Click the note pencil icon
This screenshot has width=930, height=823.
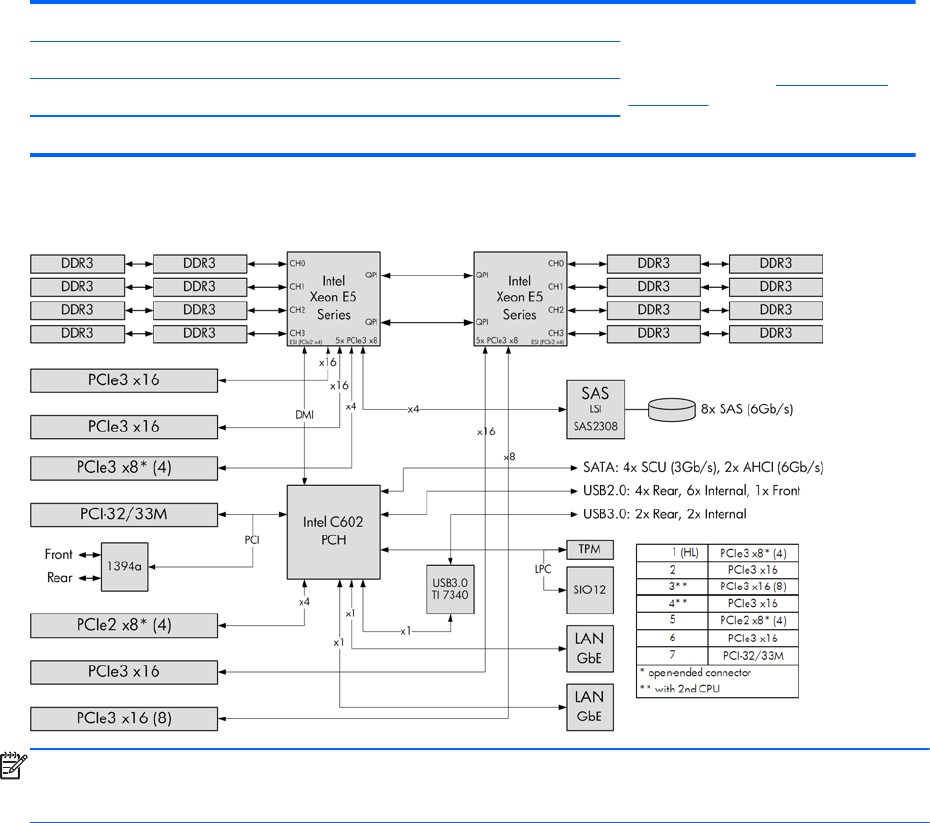coord(13,765)
